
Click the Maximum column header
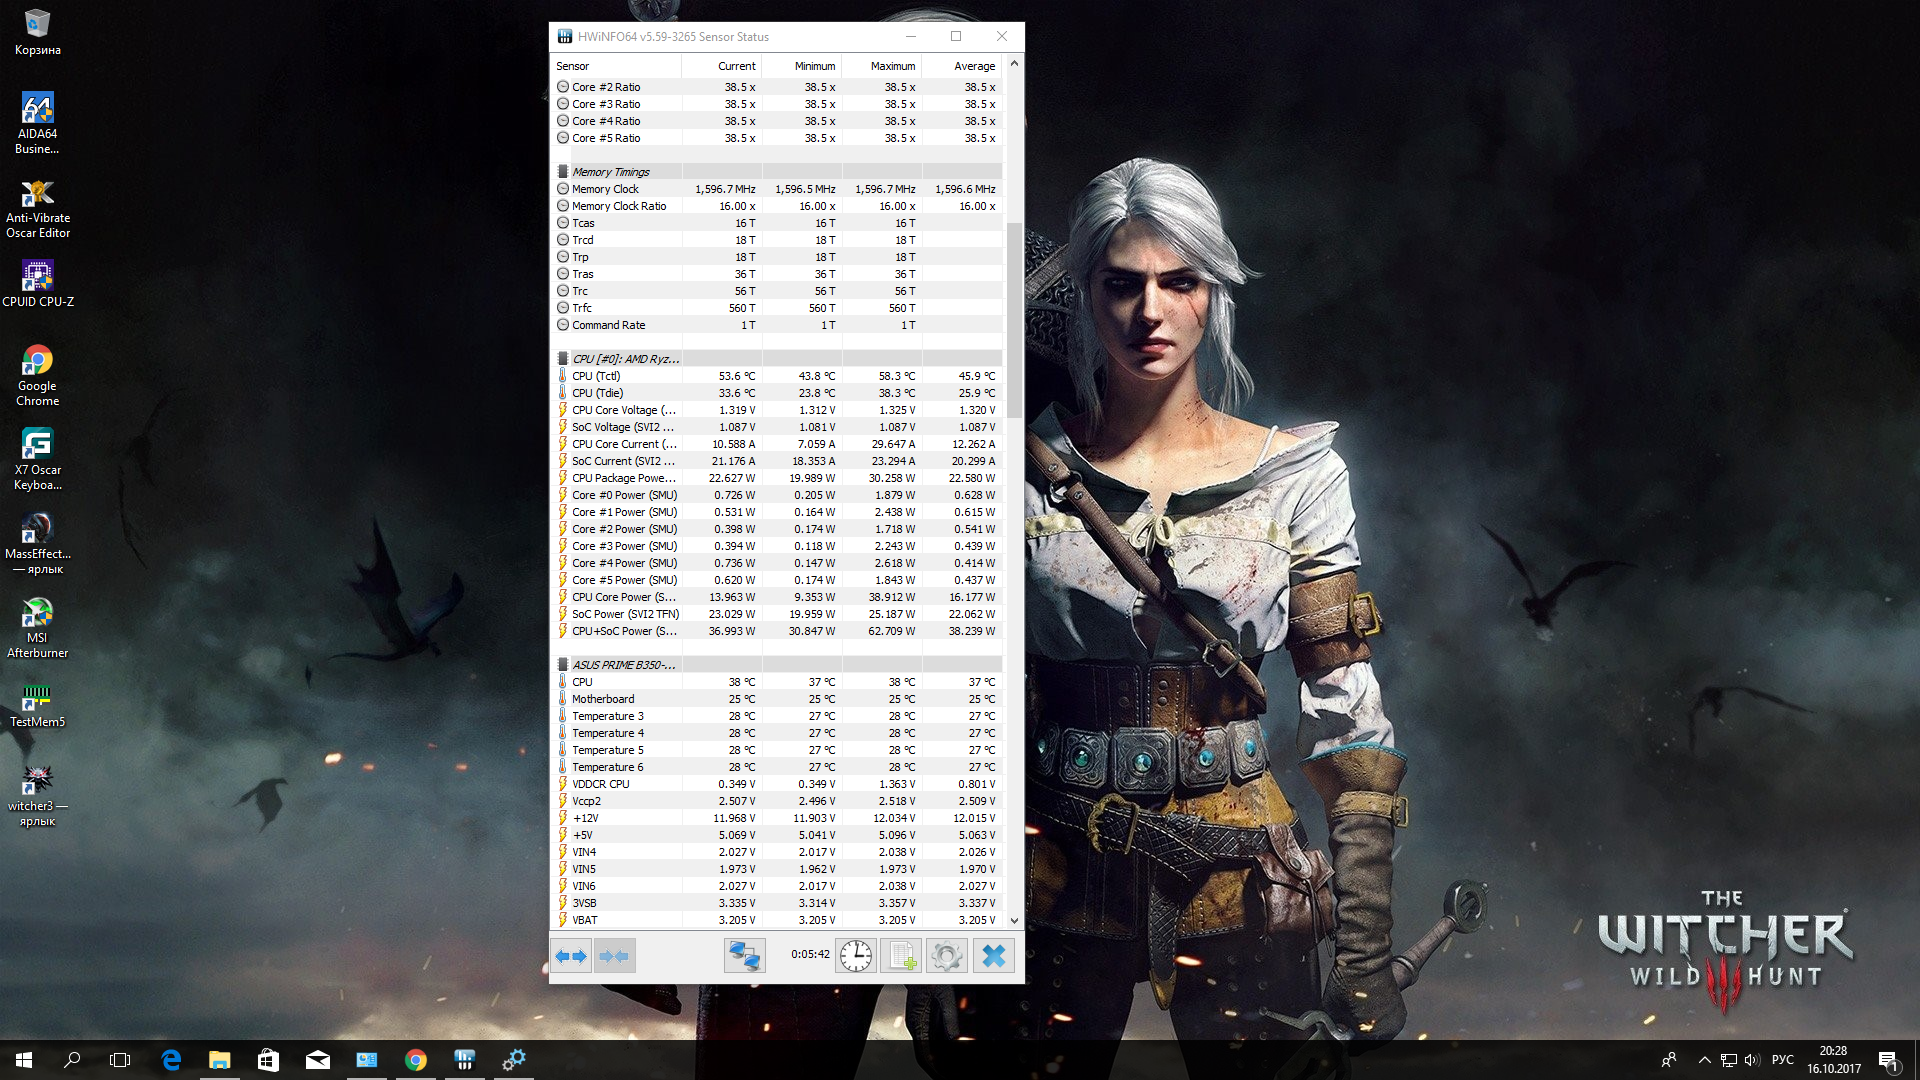click(892, 66)
